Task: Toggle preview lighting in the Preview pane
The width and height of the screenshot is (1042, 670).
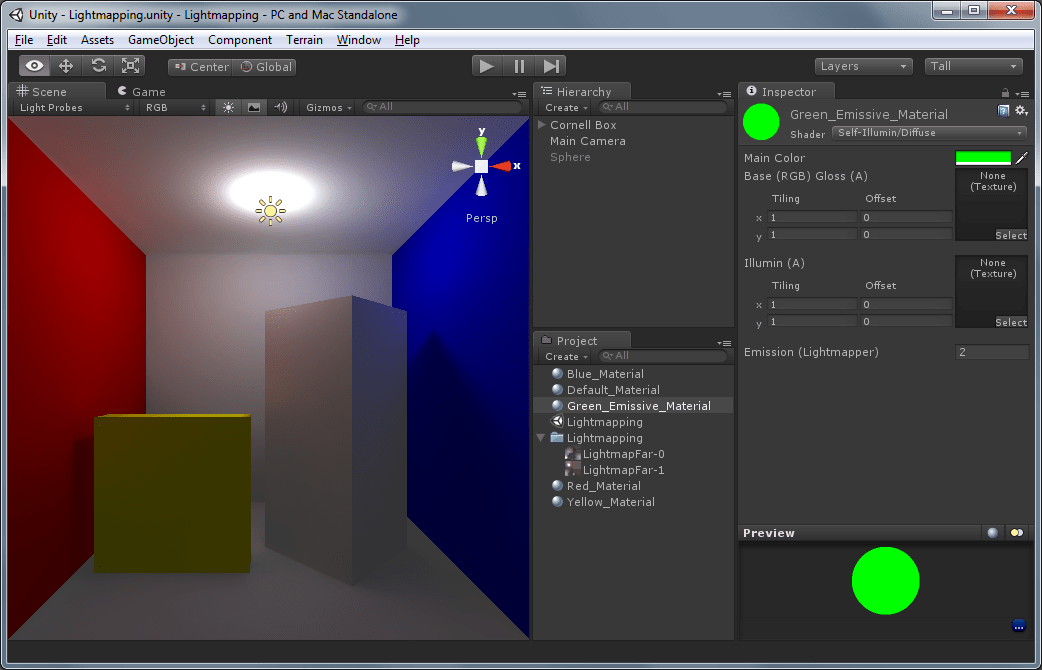Action: tap(1017, 532)
